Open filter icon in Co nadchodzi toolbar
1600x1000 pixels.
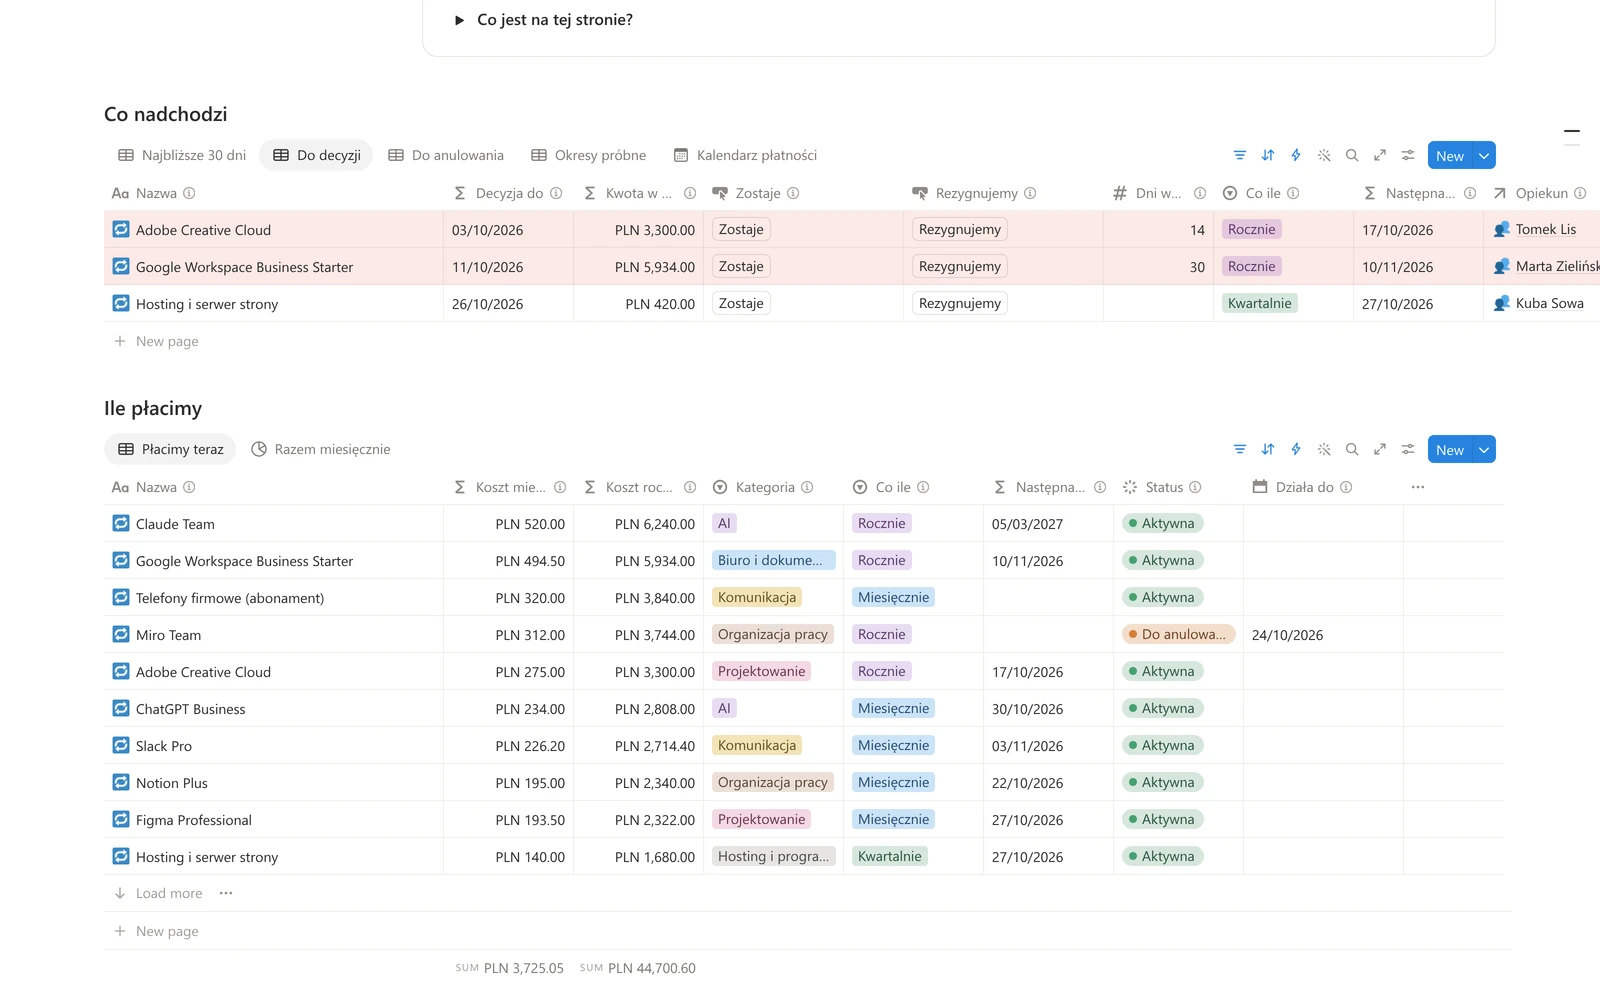[1240, 155]
